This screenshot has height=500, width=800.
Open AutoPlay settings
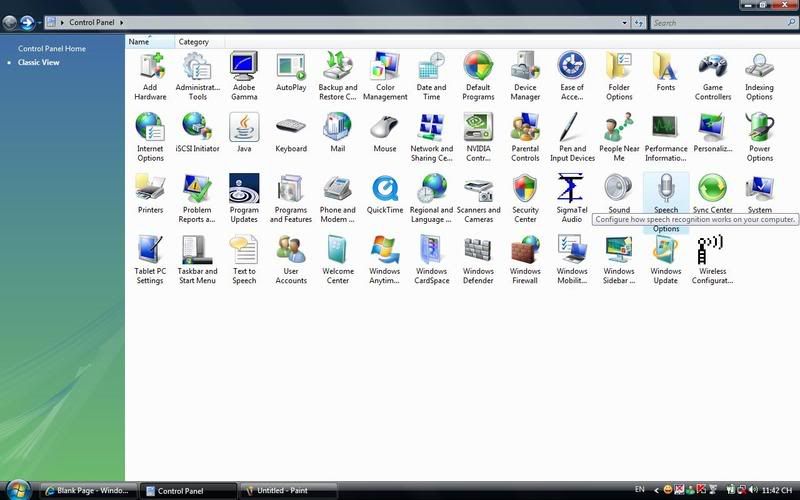point(291,72)
